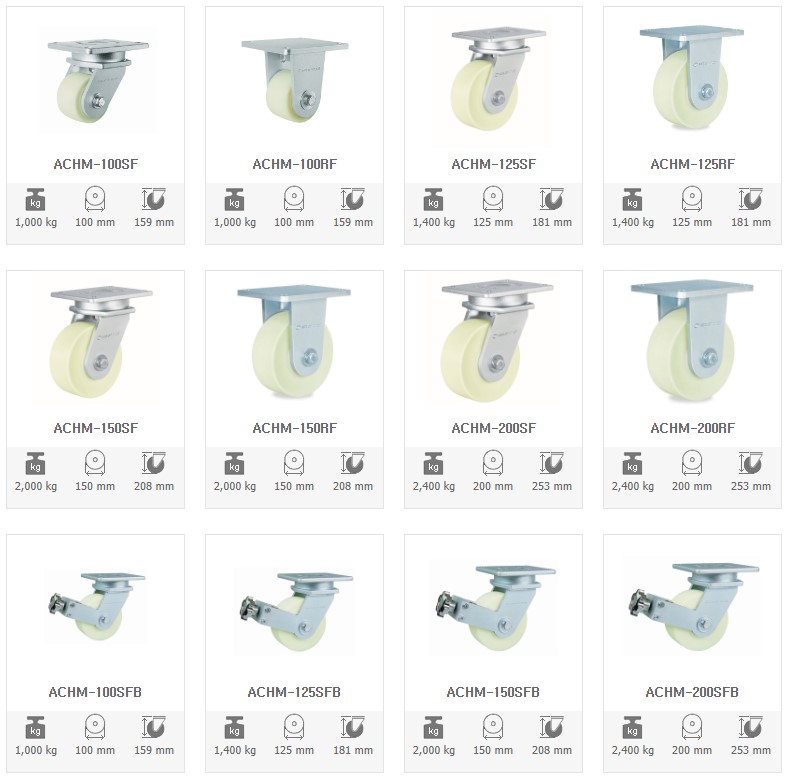790x781 pixels.
Task: Click the kg load icon under ACHM-125SFB
Action: tap(234, 728)
